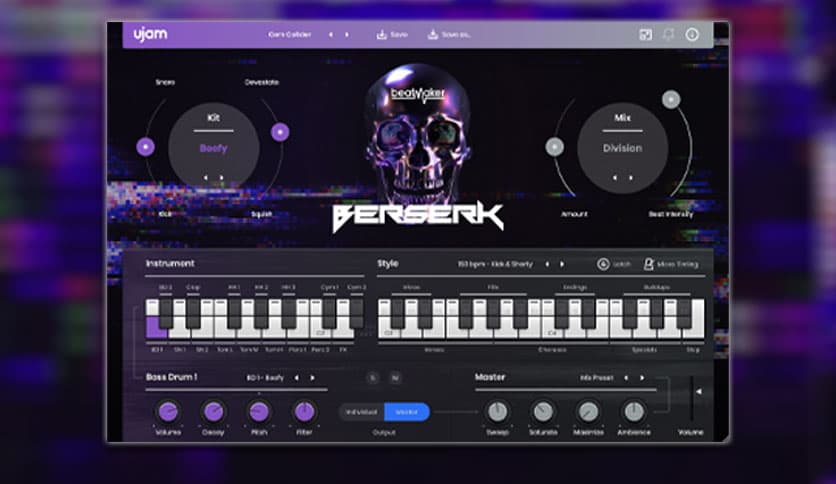Select previous Mix preset in Mix dial
This screenshot has width=836, height=484.
(x=615, y=178)
